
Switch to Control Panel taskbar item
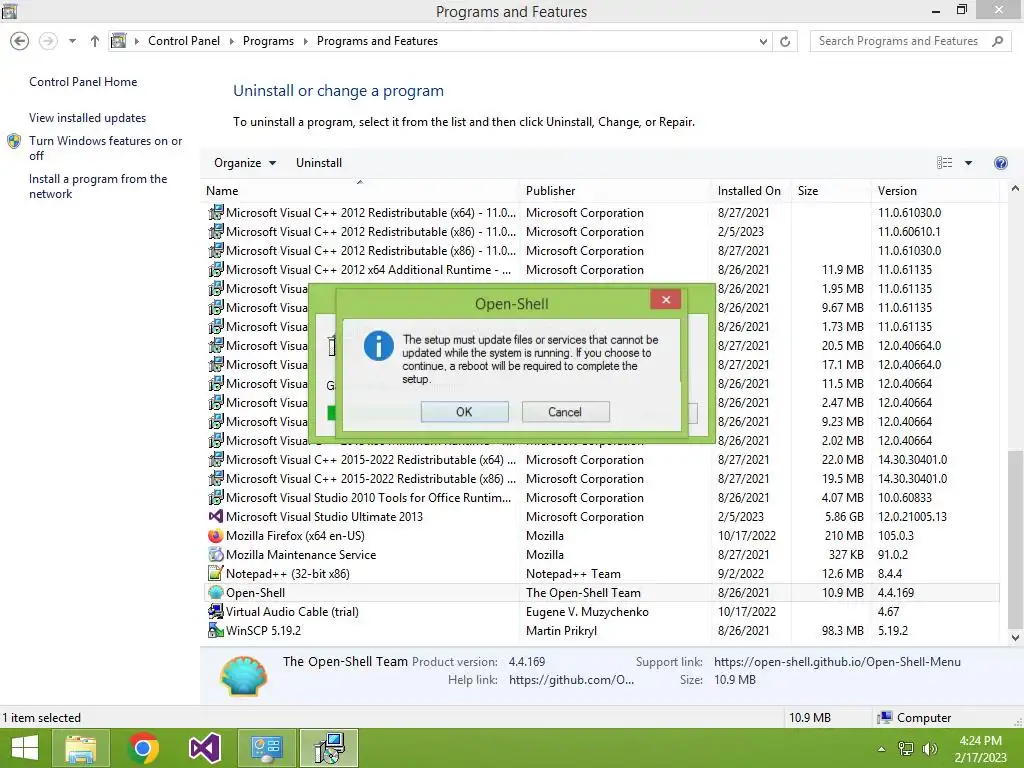(266, 748)
